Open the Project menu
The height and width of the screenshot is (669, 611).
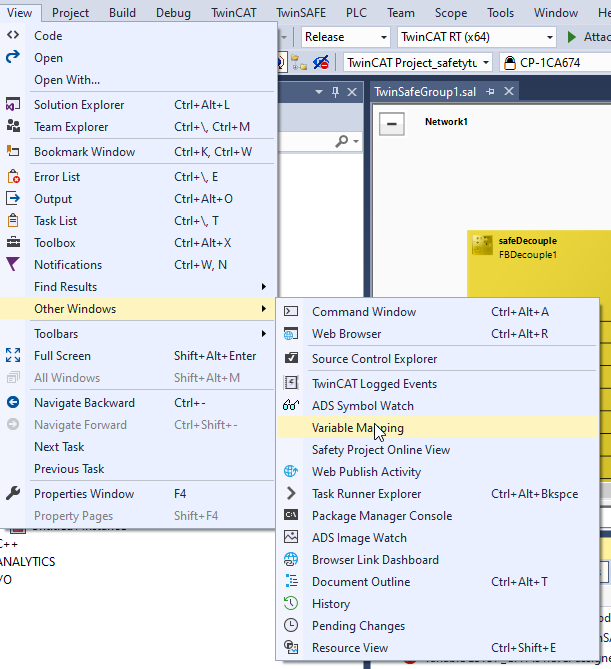(x=70, y=13)
